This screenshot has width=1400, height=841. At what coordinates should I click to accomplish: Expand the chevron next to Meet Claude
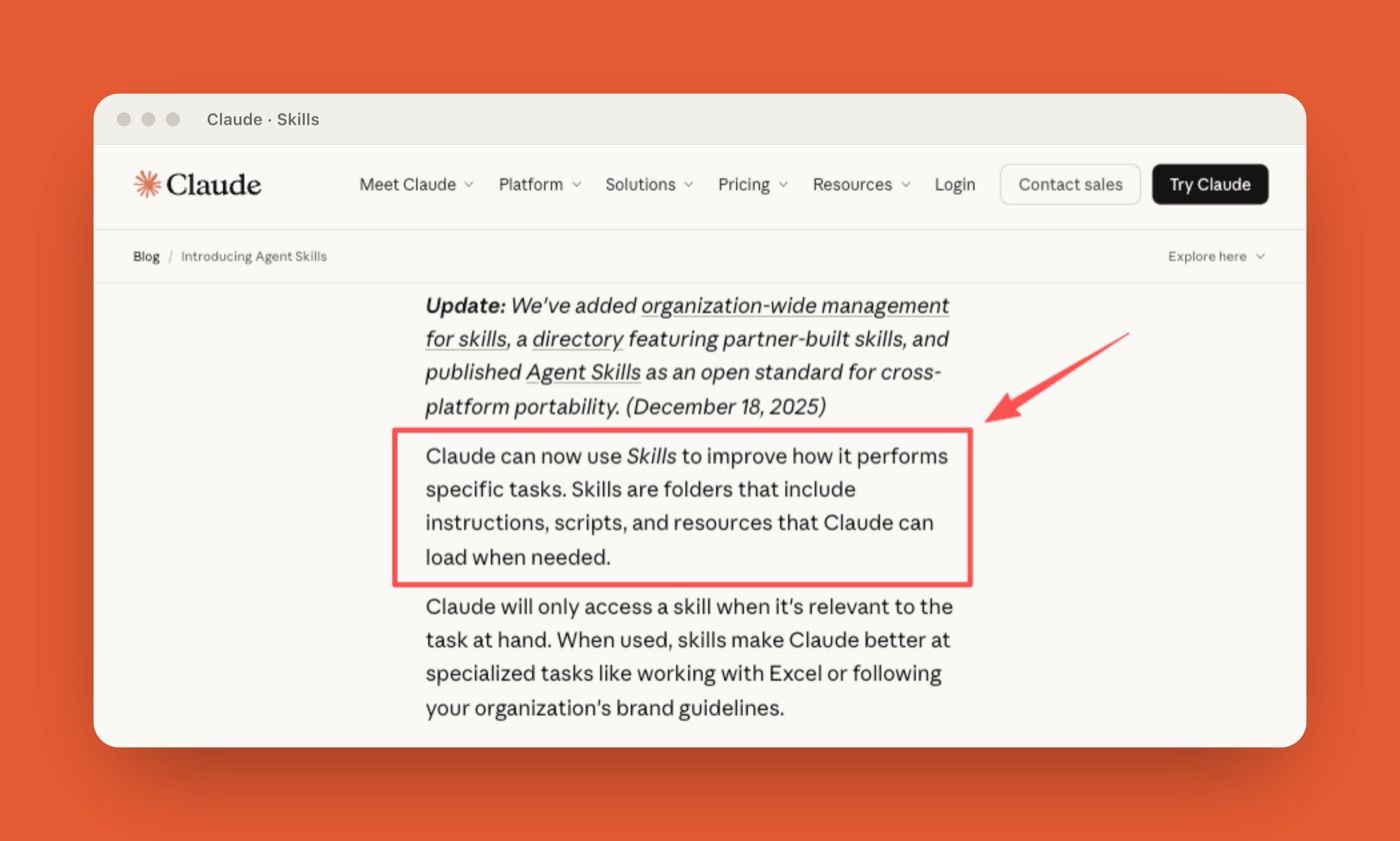[468, 185]
